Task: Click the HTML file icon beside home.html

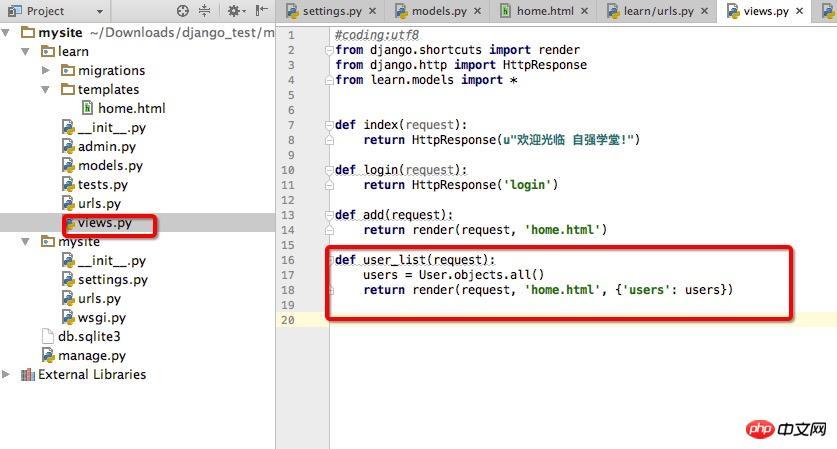Action: (x=87, y=108)
